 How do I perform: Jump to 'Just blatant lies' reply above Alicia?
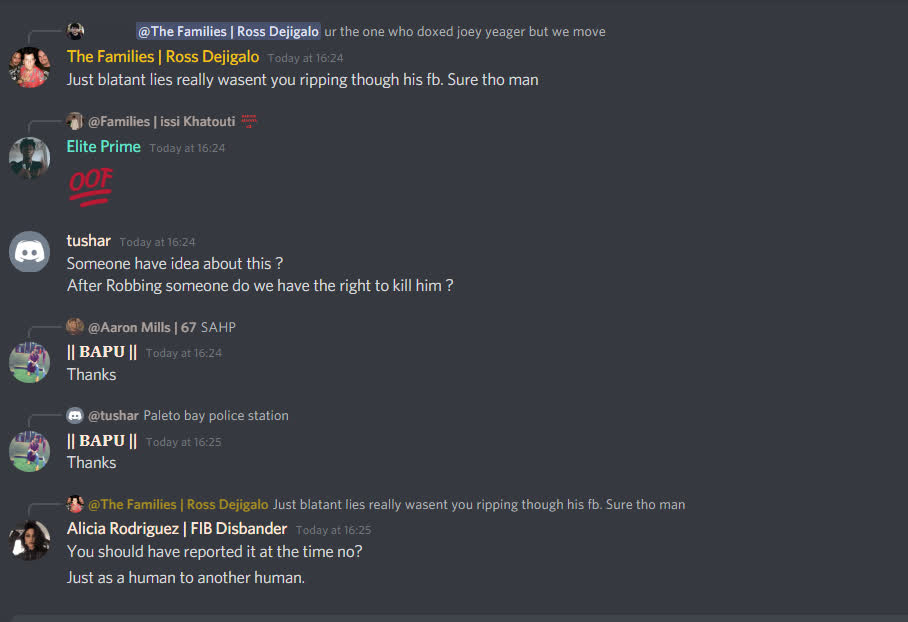point(479,504)
